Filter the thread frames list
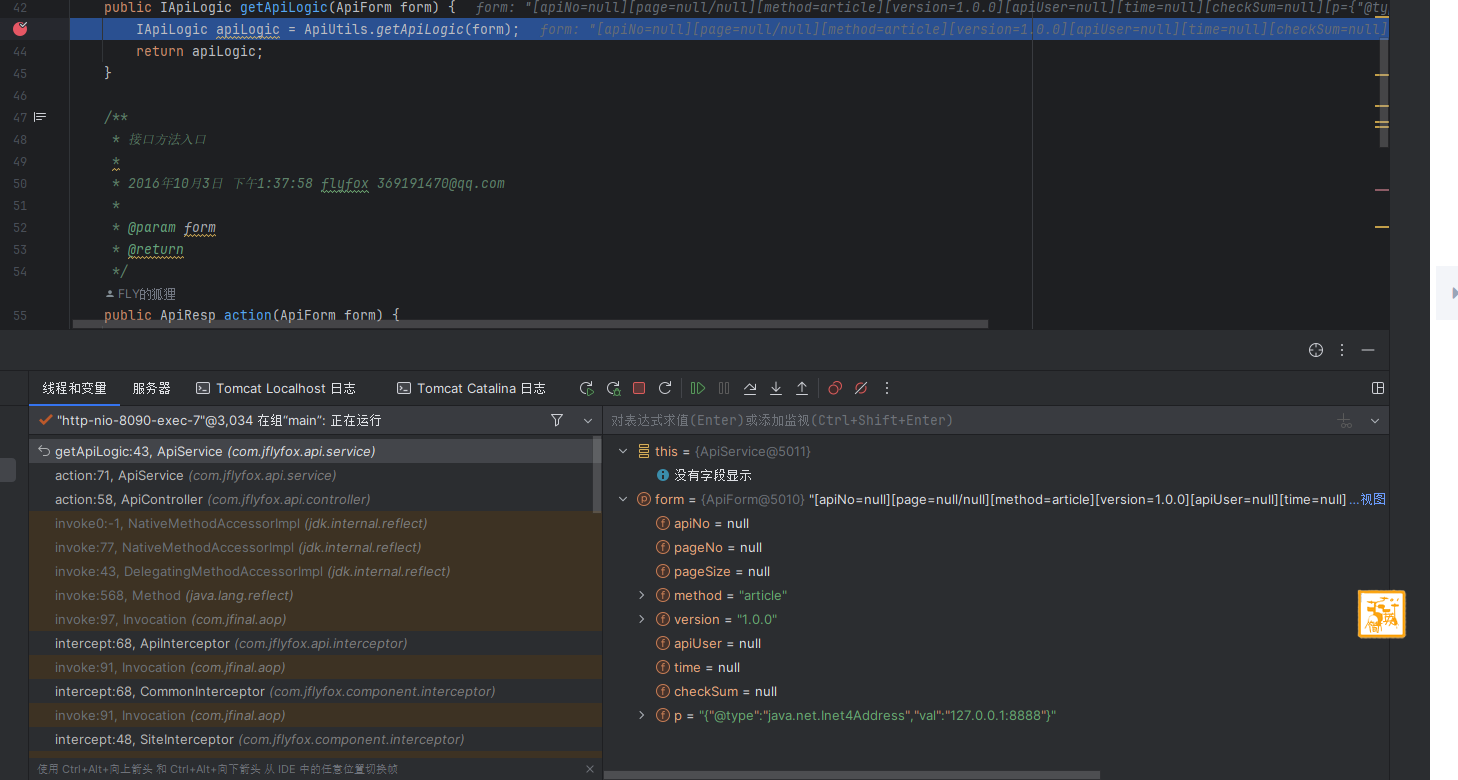The width and height of the screenshot is (1458, 780). click(x=557, y=420)
